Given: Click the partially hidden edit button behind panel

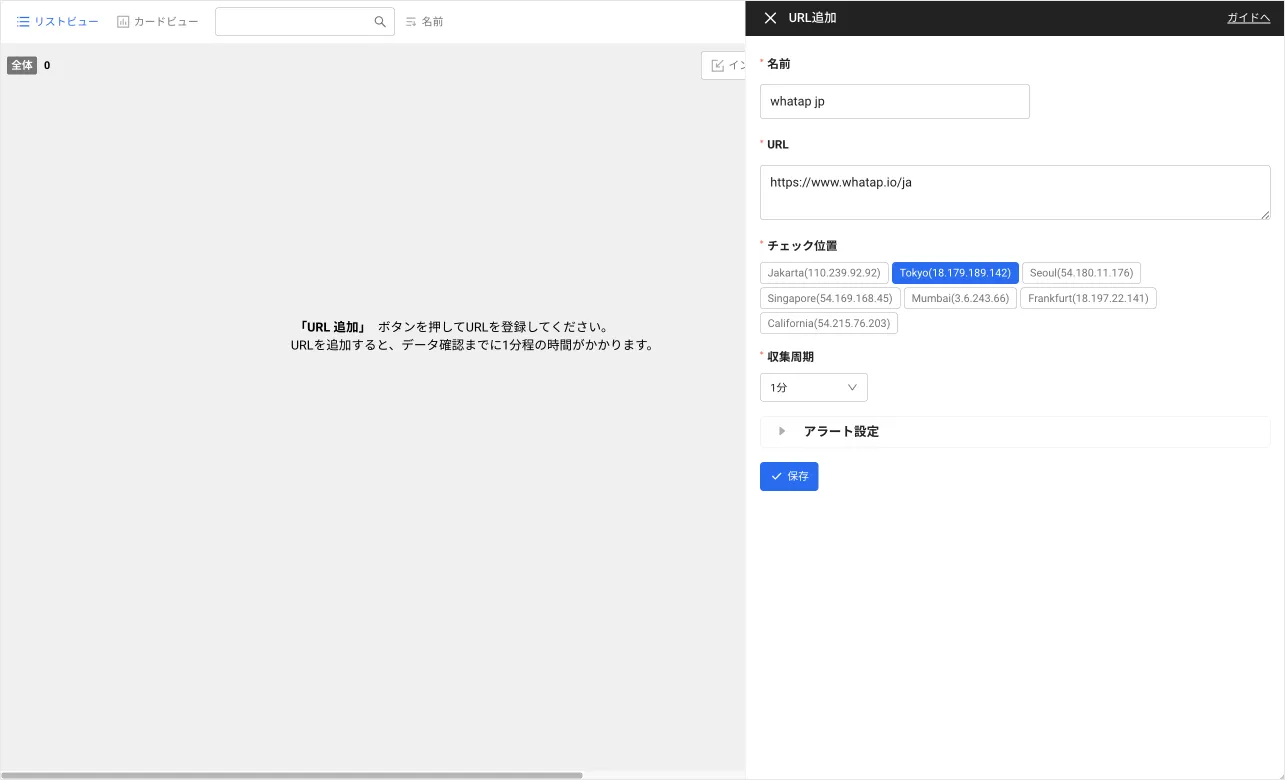Looking at the screenshot, I should tap(724, 65).
